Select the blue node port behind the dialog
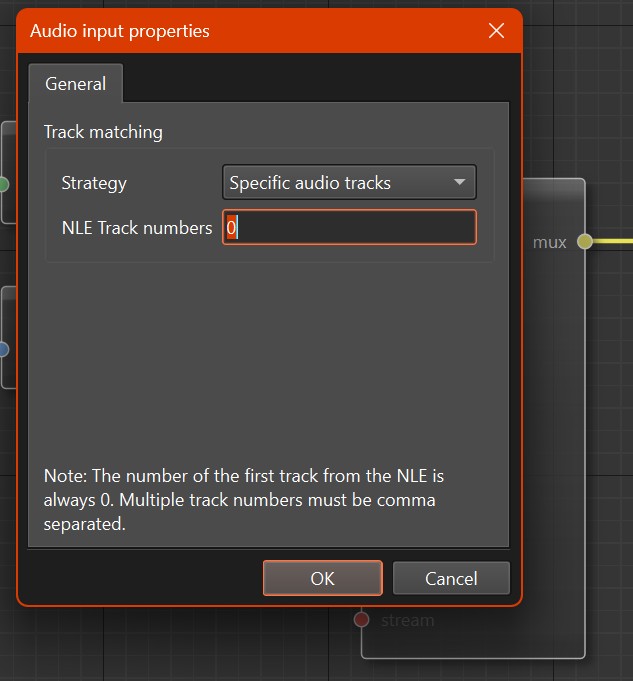The image size is (633, 681). (3, 349)
